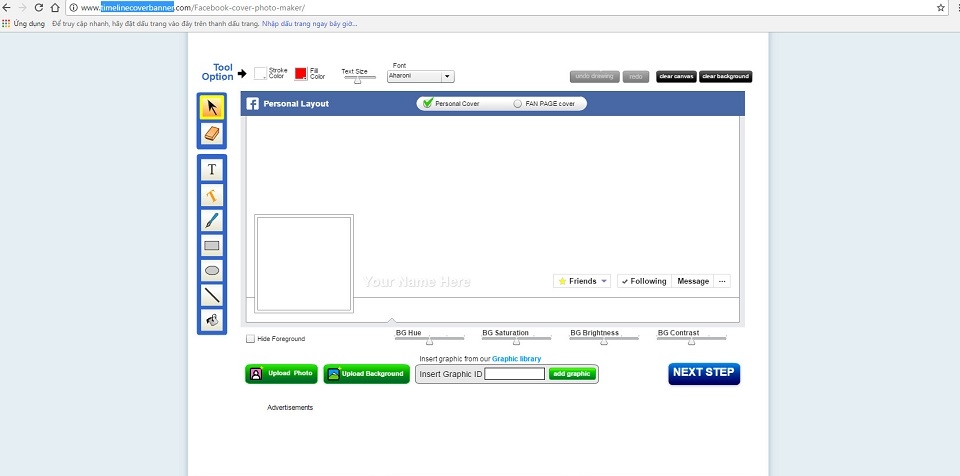Image resolution: width=960 pixels, height=476 pixels.
Task: Click browser back arrow
Action: point(7,7)
